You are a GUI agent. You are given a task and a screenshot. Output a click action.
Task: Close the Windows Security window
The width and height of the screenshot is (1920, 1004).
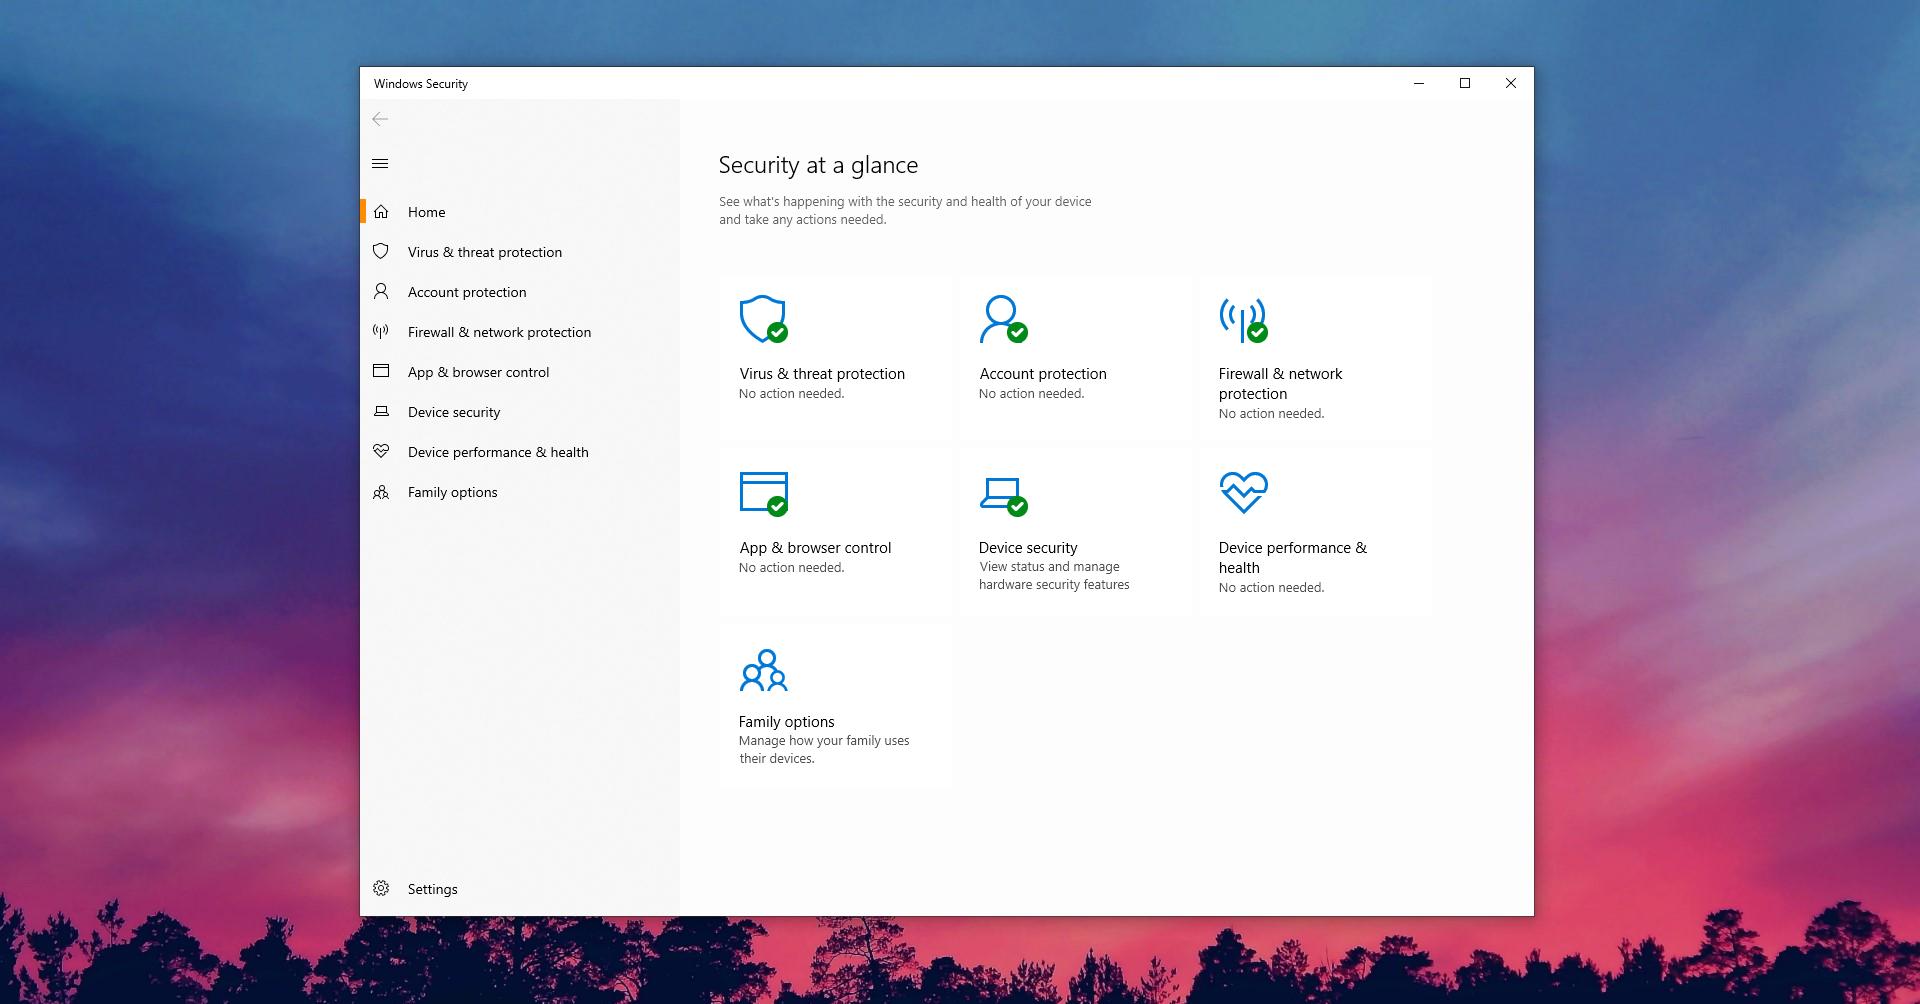point(1511,83)
